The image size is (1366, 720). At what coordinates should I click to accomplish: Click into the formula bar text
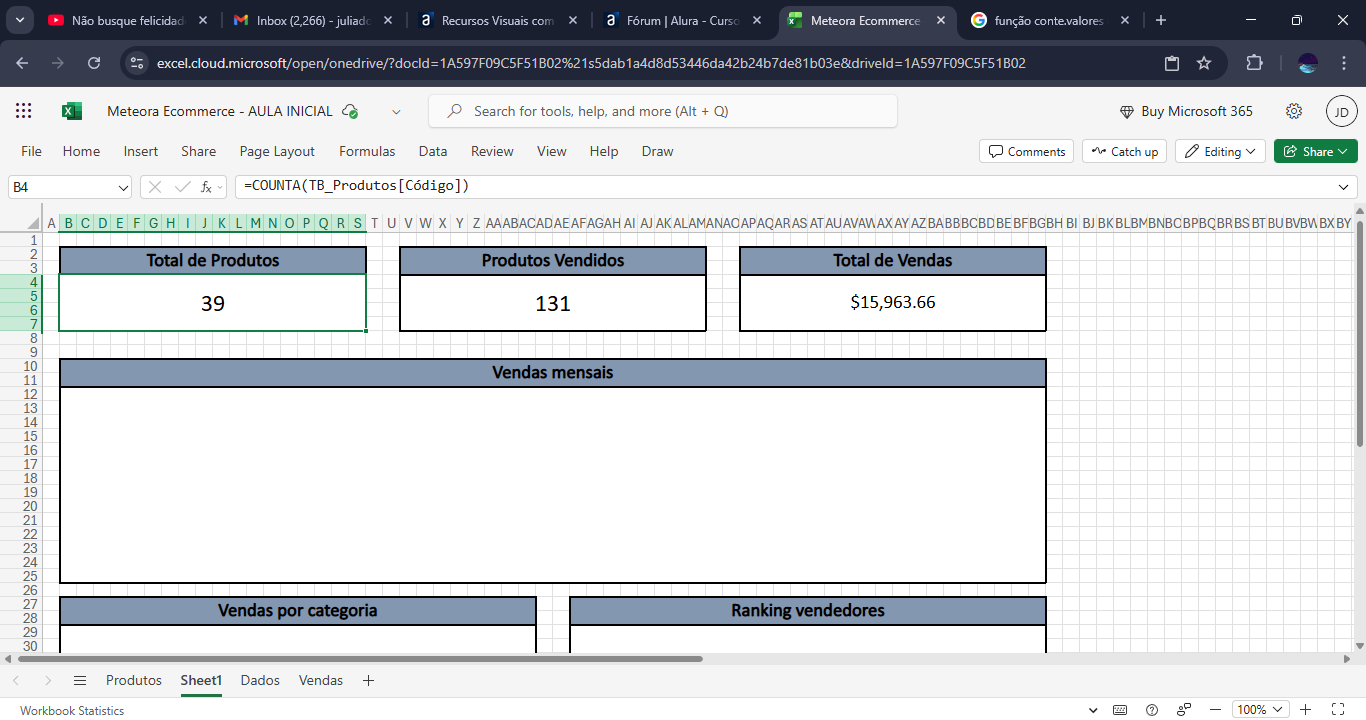coord(784,186)
